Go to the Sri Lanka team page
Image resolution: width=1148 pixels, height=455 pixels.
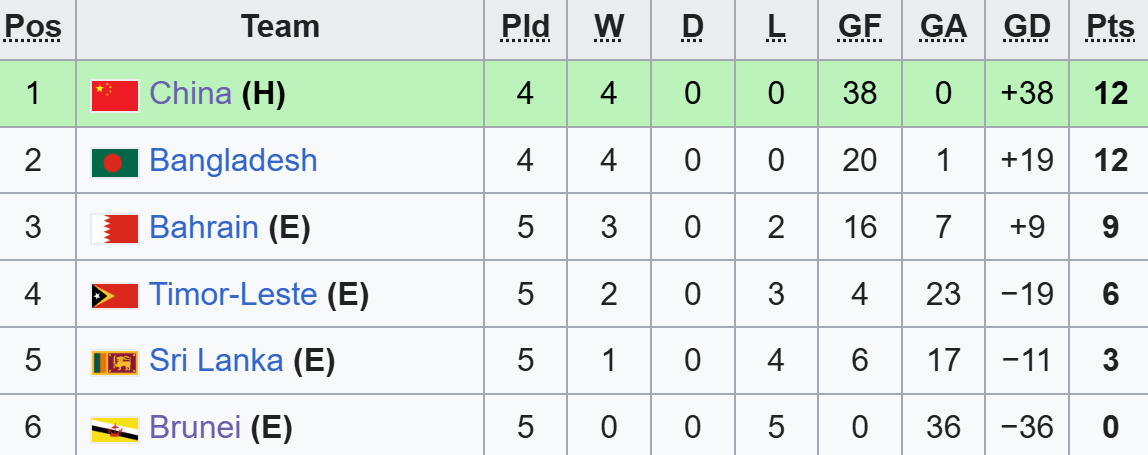coord(216,361)
